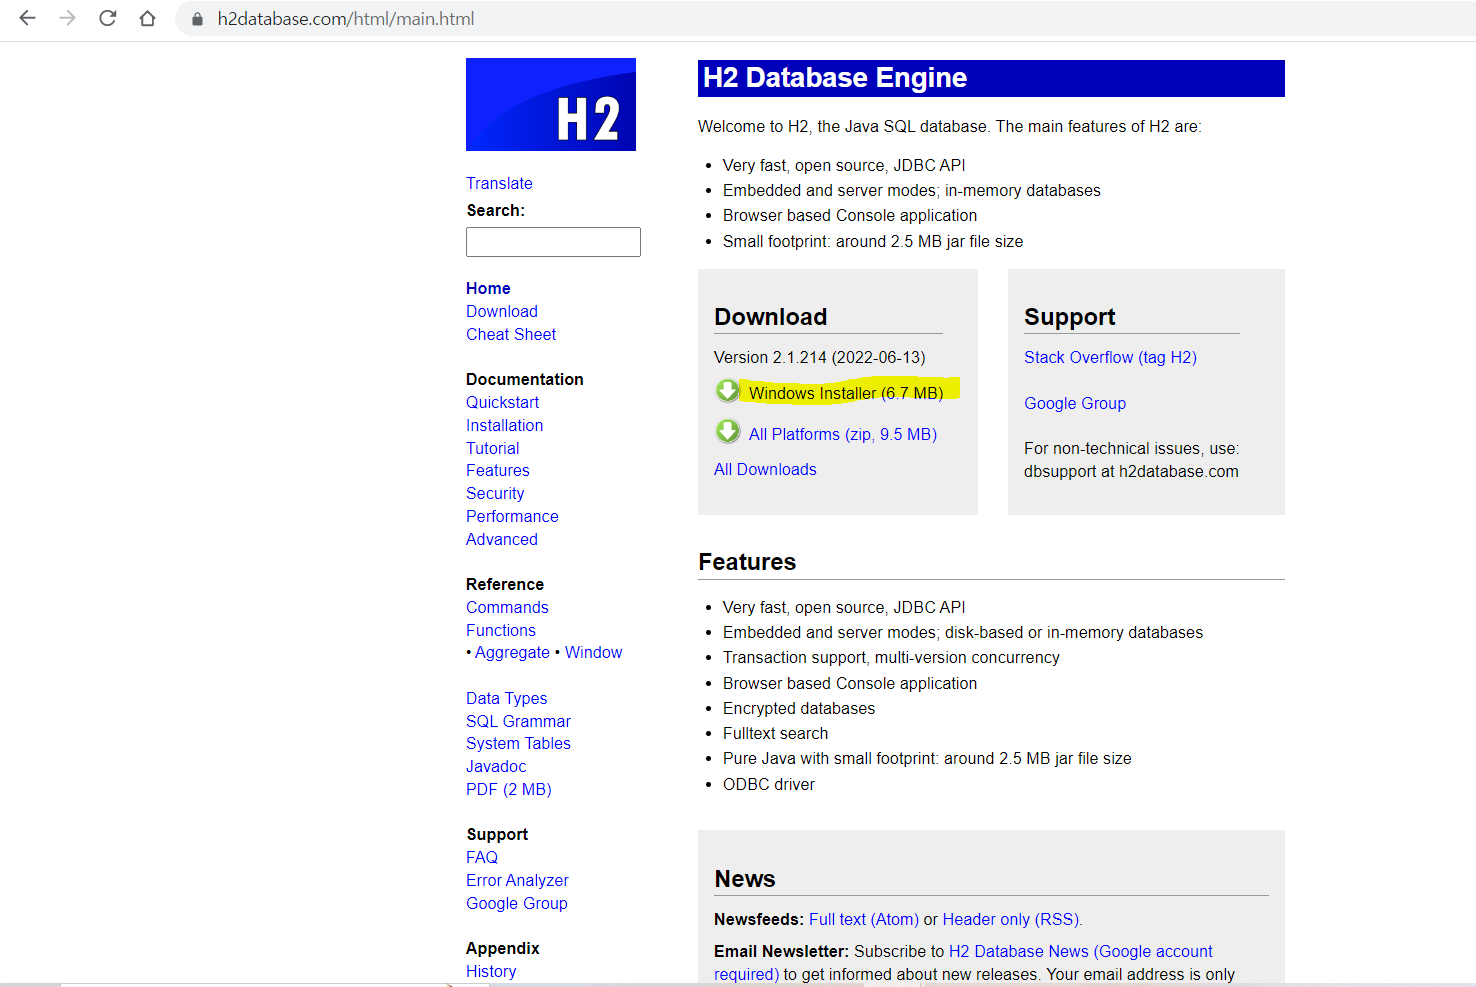Click the browser back arrow

[28, 18]
